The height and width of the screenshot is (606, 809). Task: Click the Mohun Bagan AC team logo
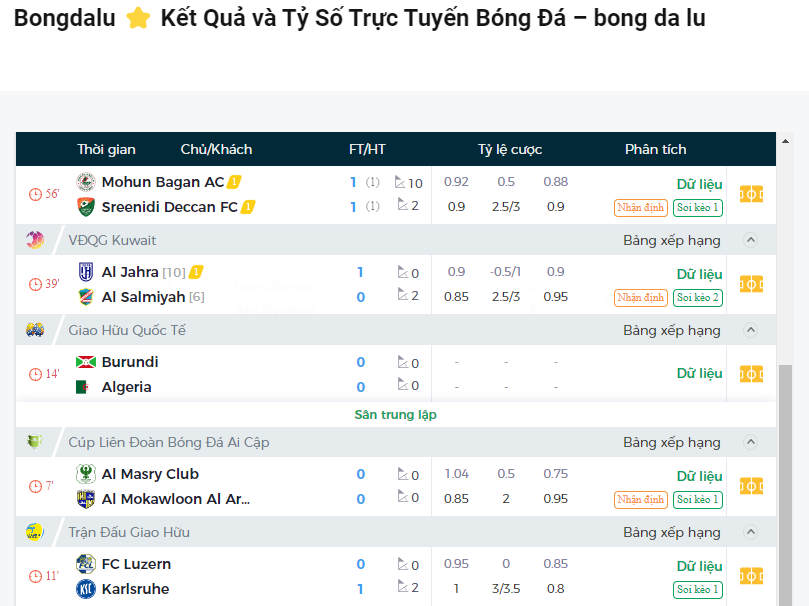85,182
